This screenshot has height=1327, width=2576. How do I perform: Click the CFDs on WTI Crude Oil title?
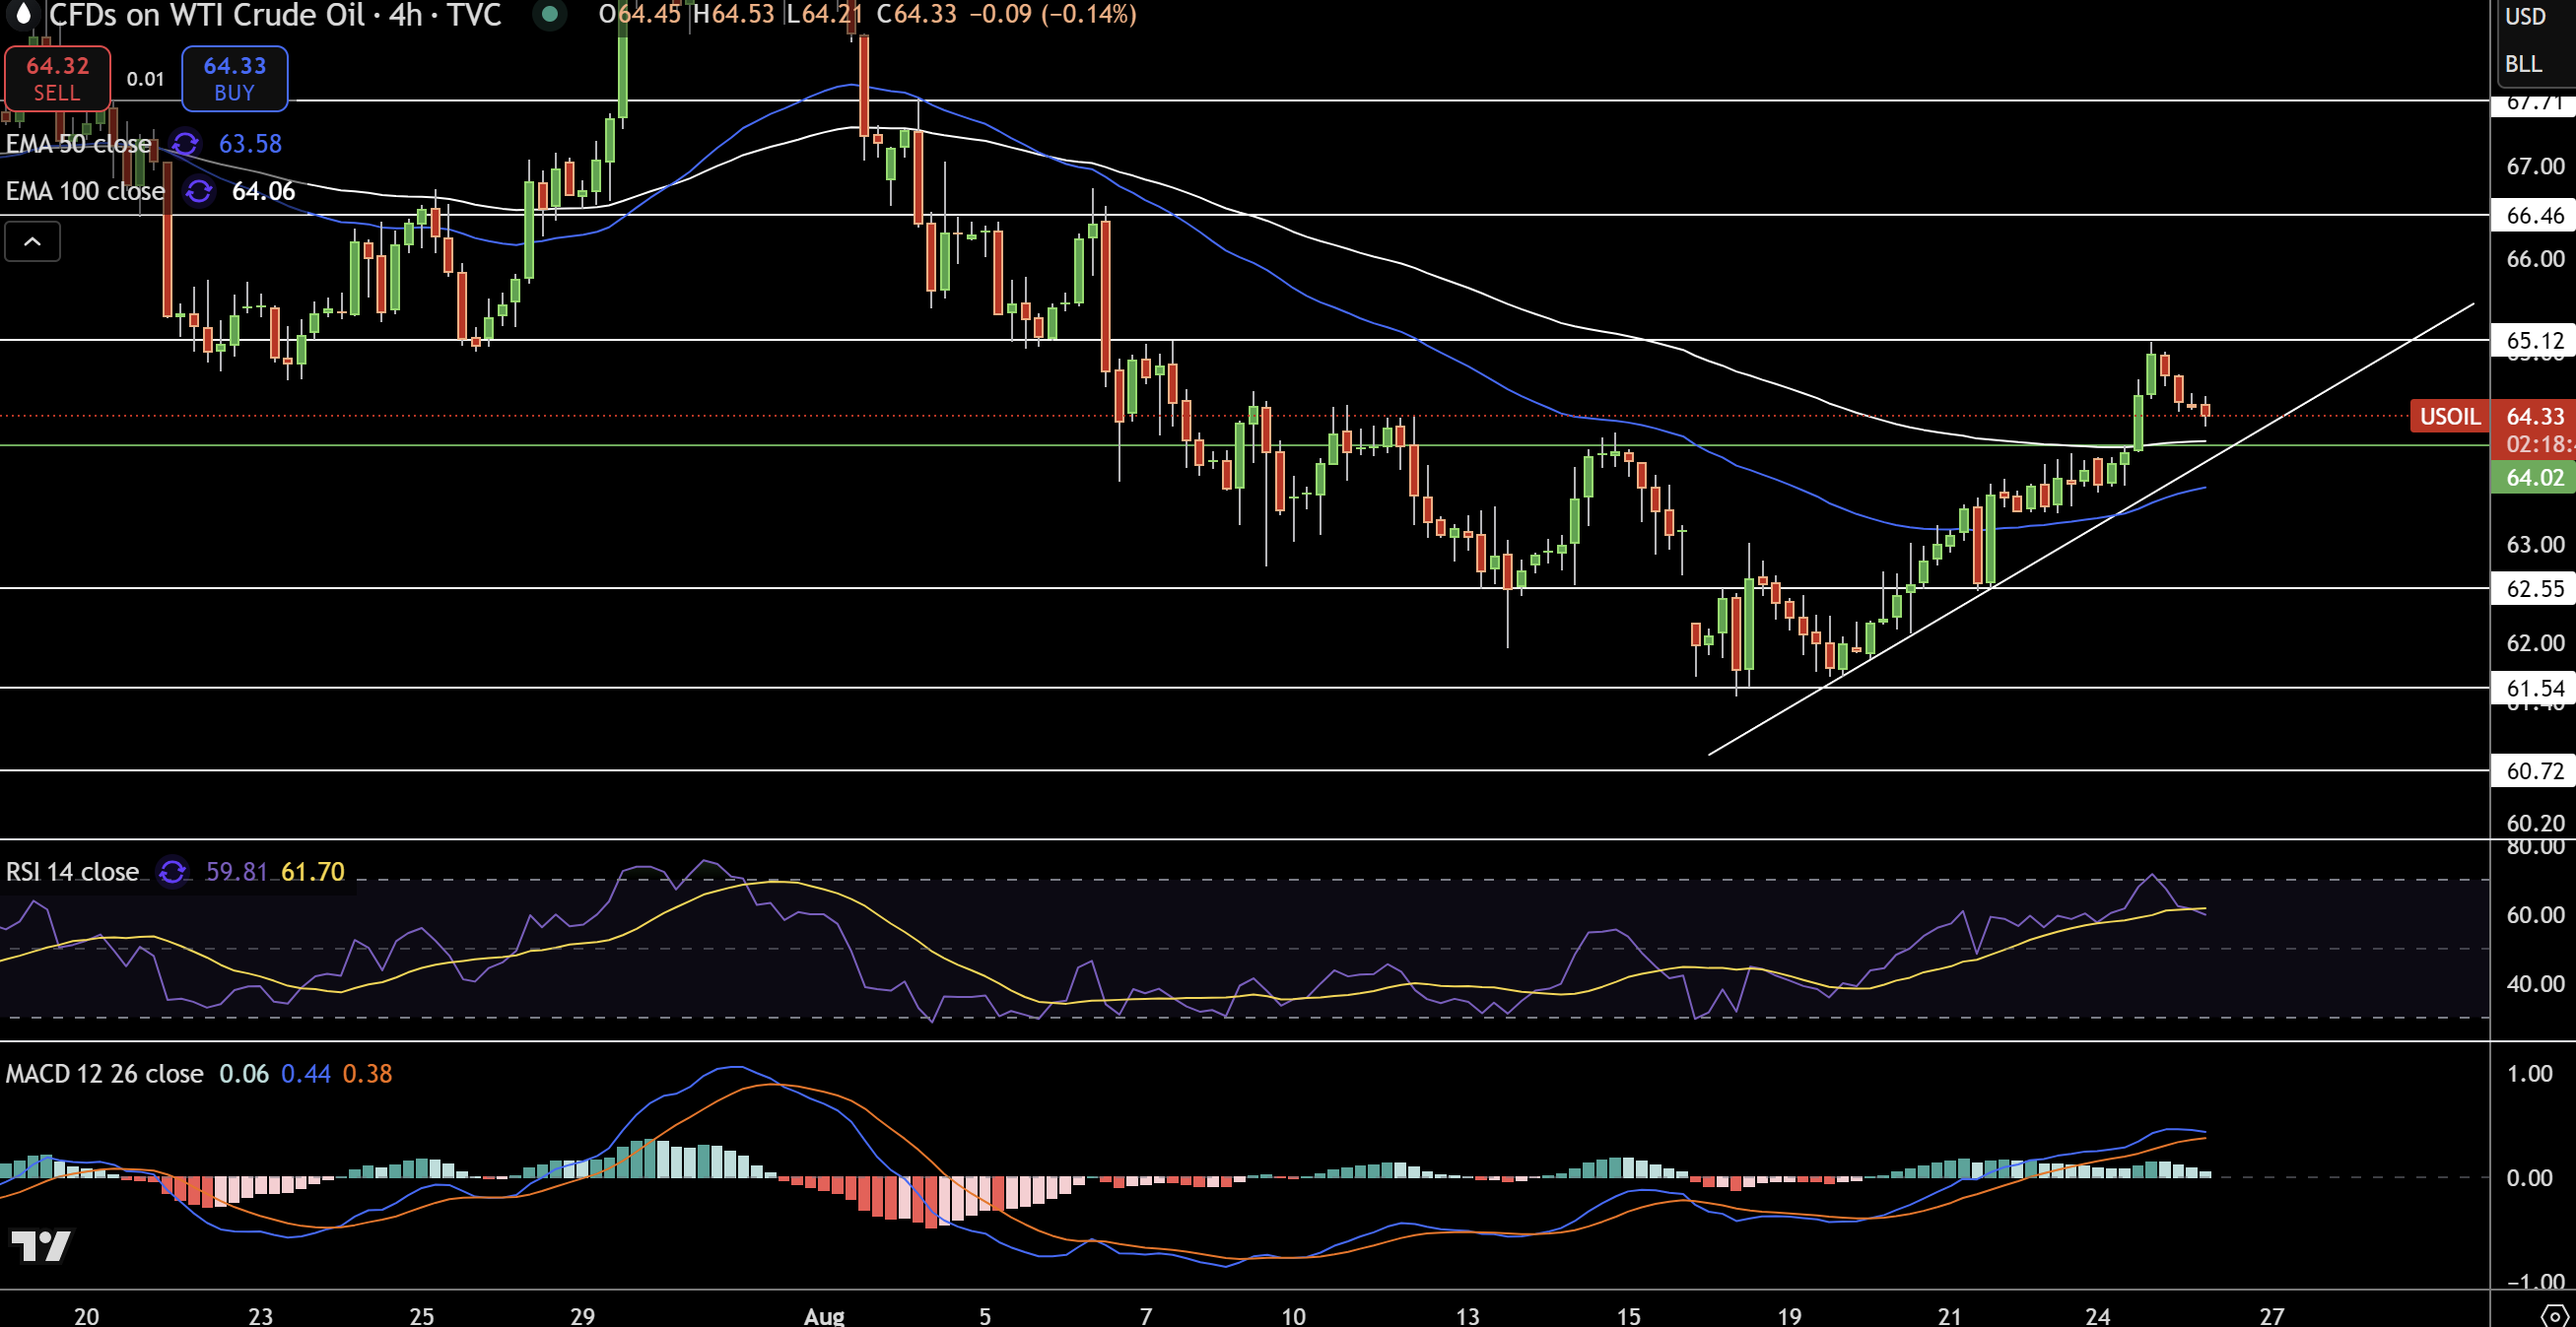pos(207,14)
